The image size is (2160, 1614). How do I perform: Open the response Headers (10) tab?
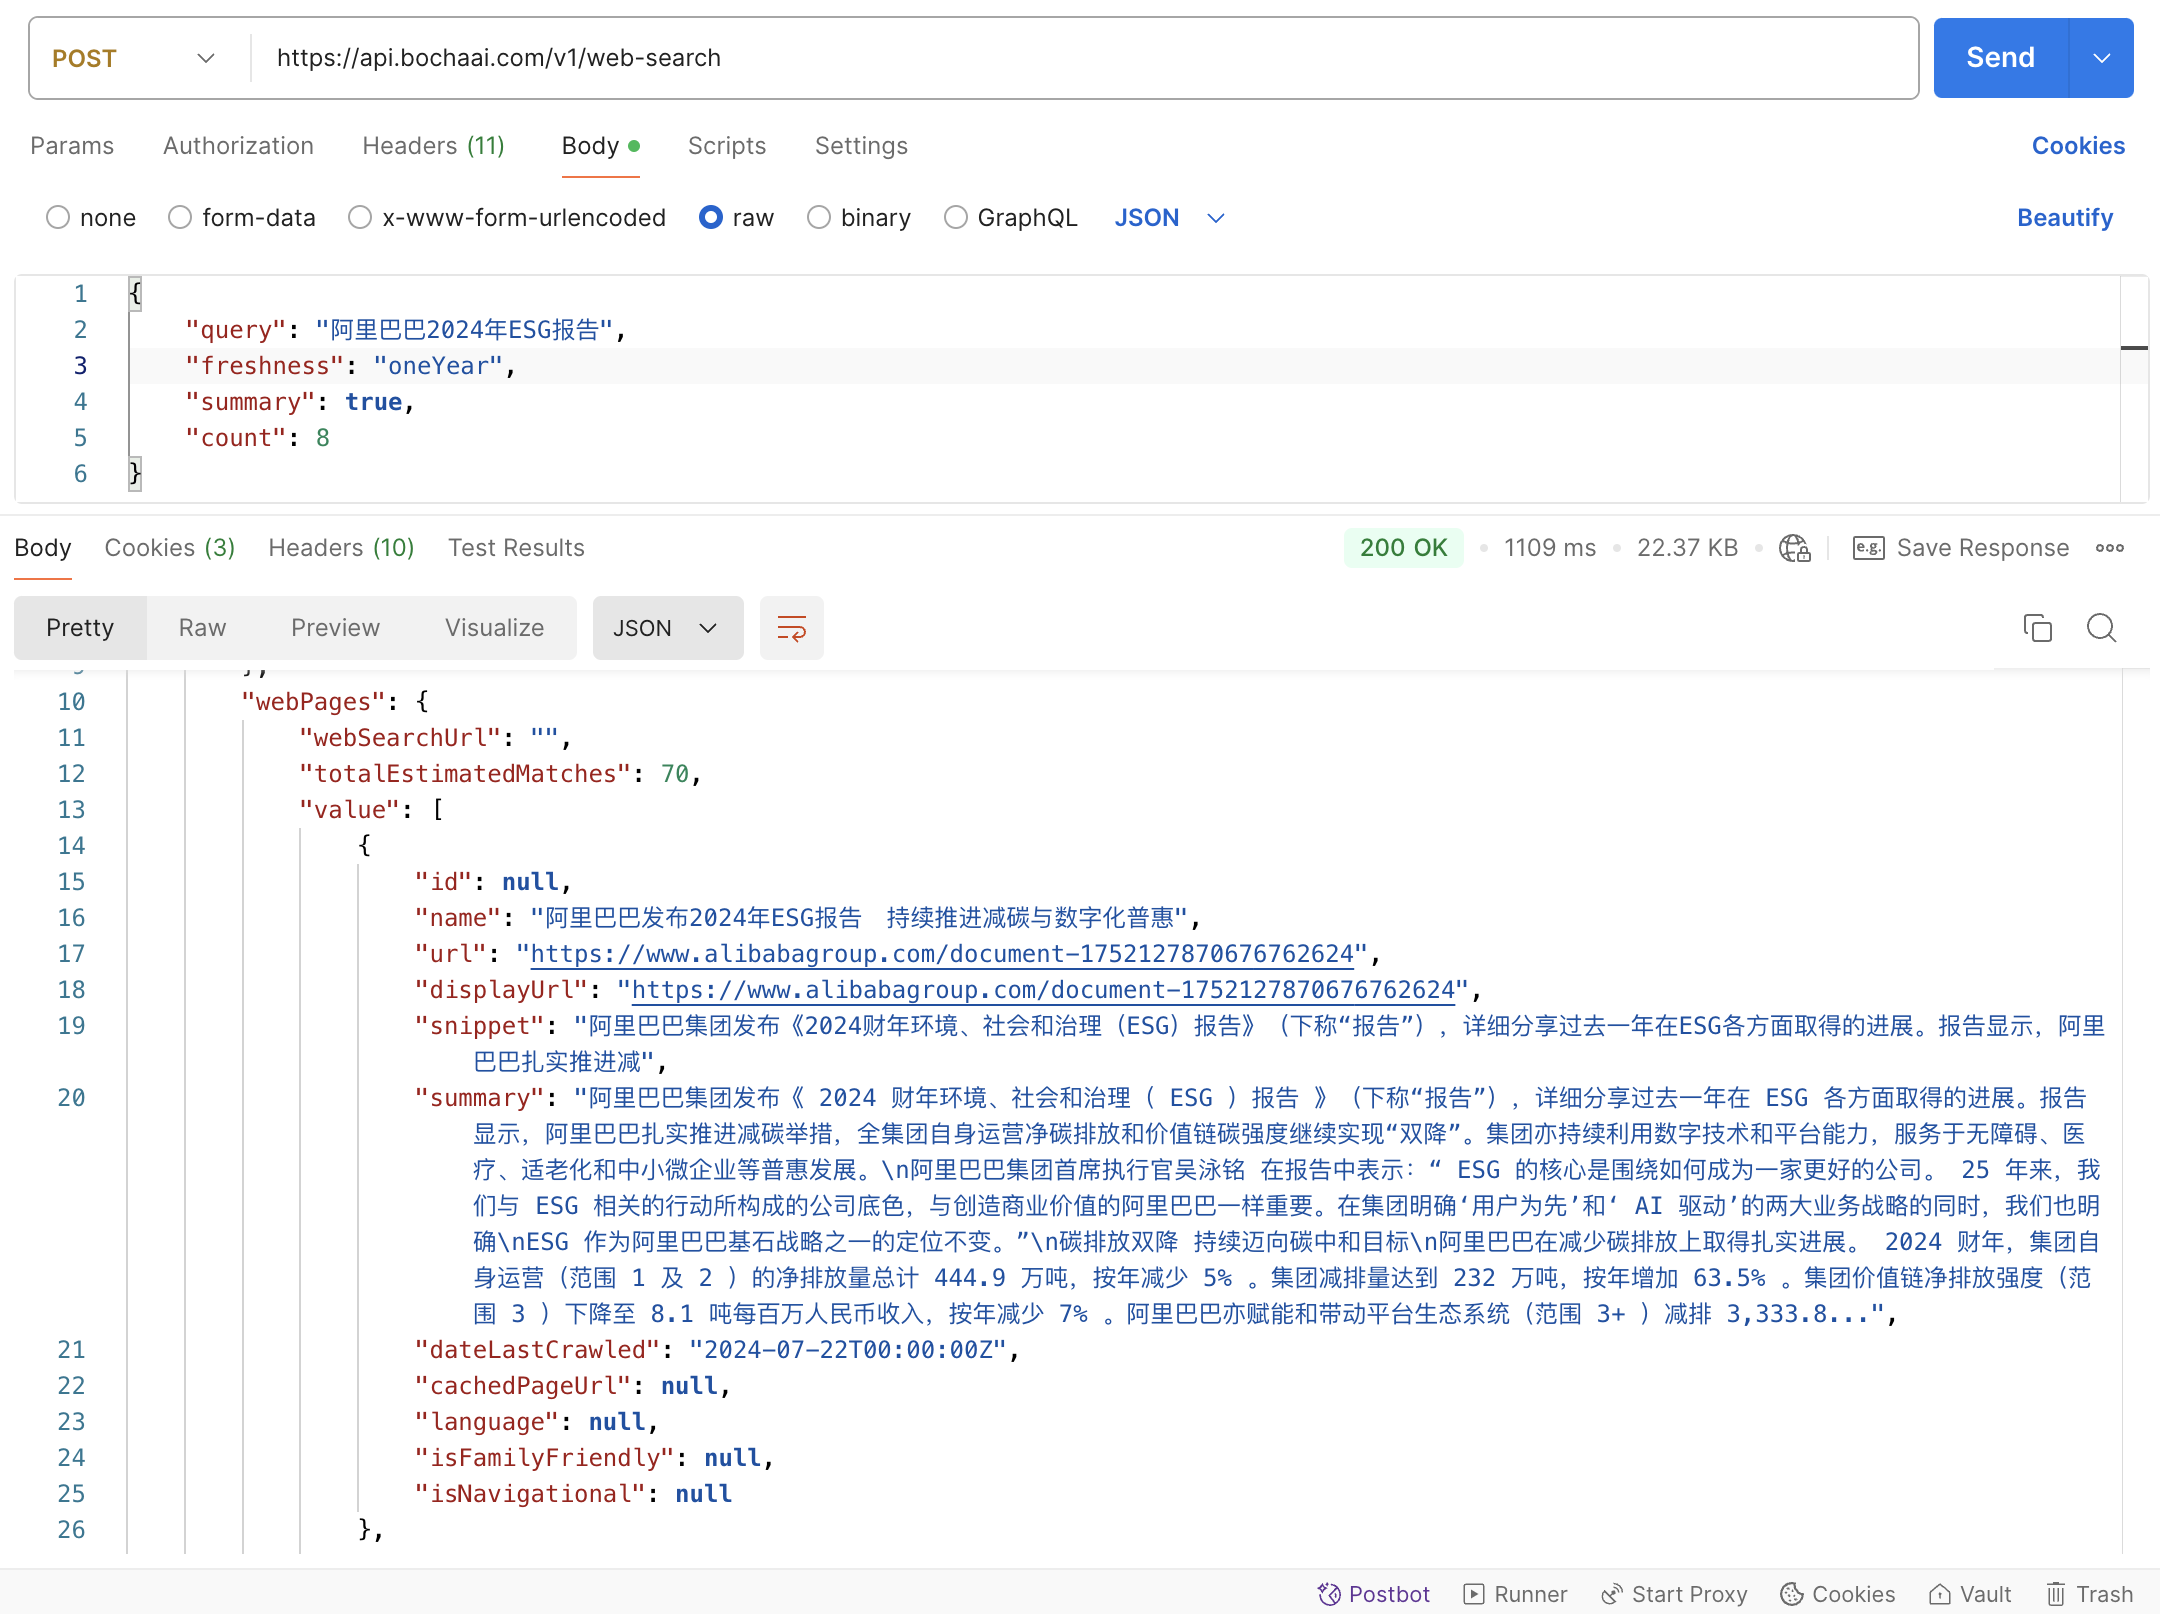click(x=341, y=547)
